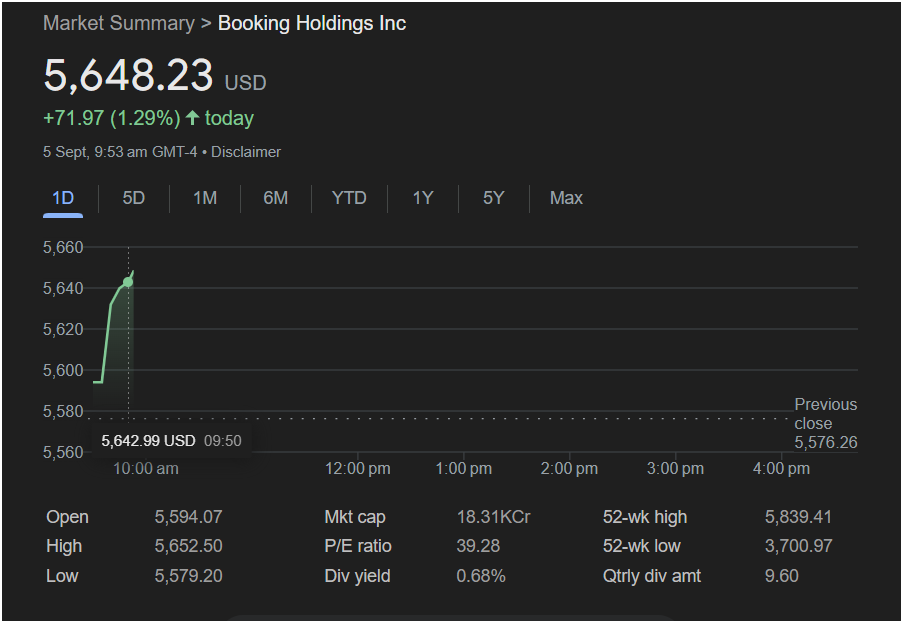Click the Mkt cap value 18.31KCr
Image resolution: width=903 pixels, height=623 pixels.
494,517
